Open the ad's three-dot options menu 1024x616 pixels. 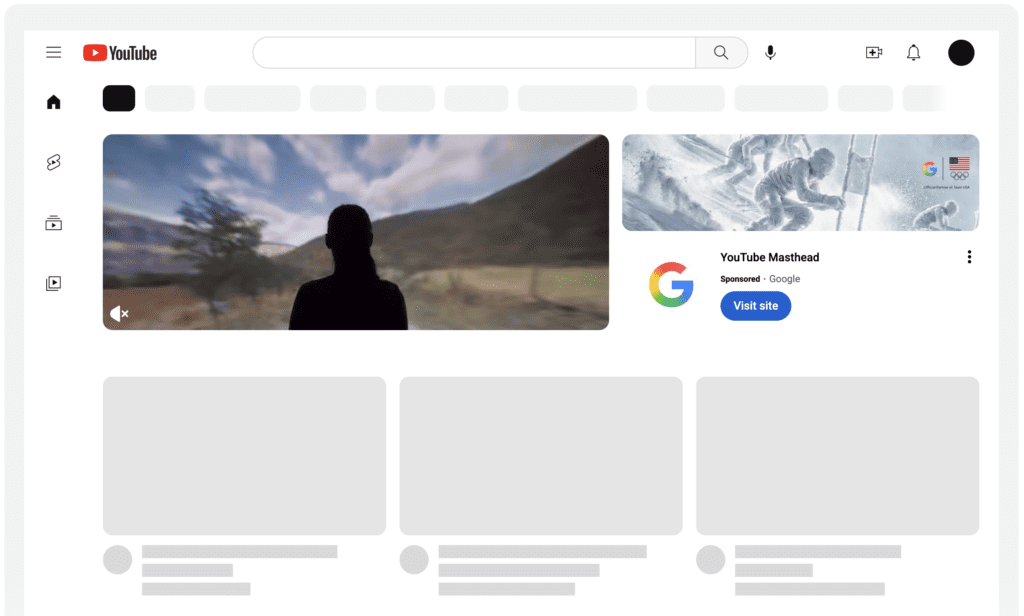[968, 257]
